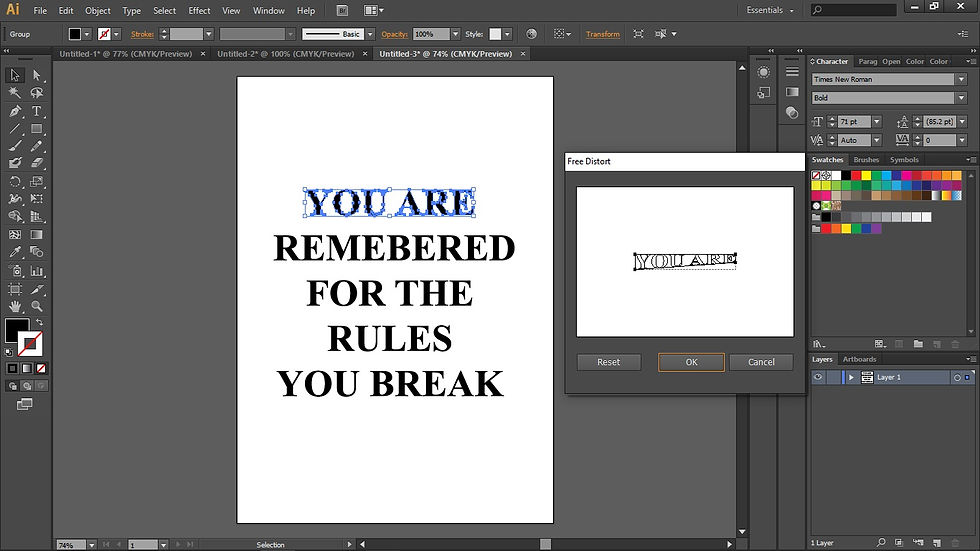Screen dimensions: 980x551
Task: Open the Bold font style dropdown
Action: [959, 98]
